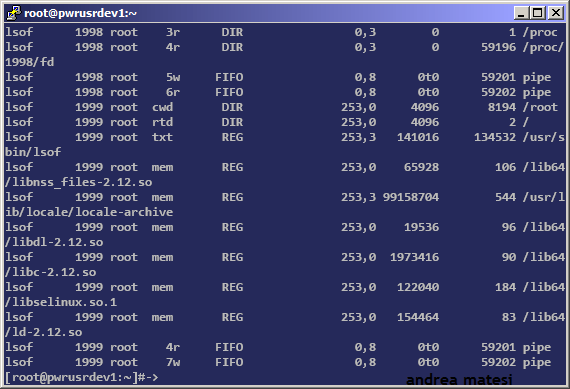Click the /proc path in the first row
The height and width of the screenshot is (389, 570).
click(x=540, y=33)
